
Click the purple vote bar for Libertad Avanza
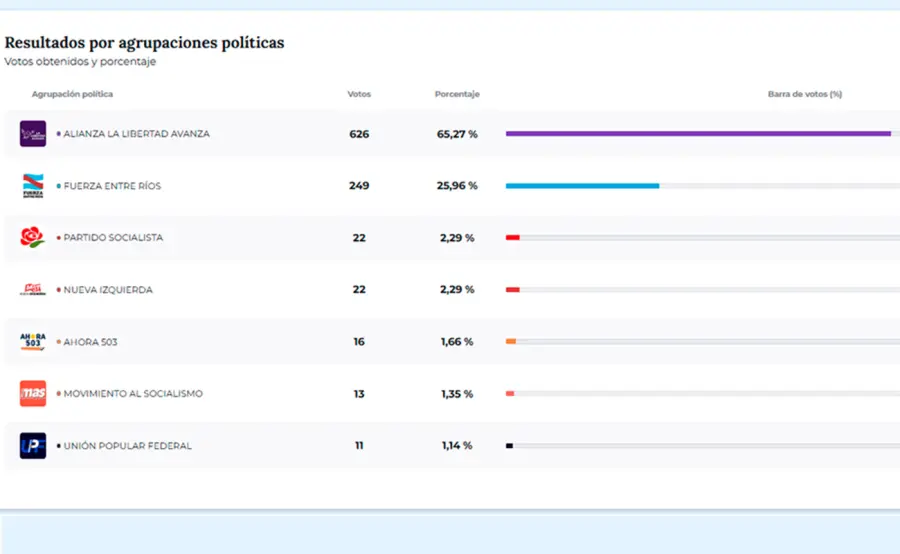point(697,133)
